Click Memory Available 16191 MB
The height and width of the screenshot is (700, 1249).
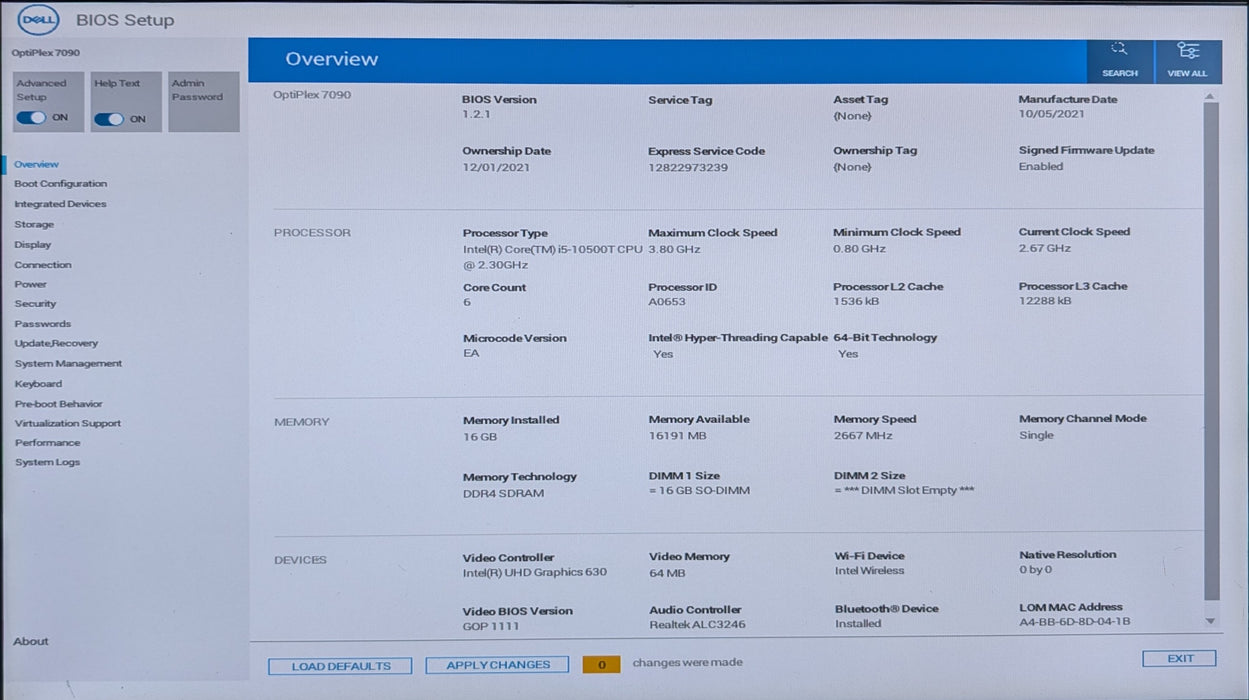pos(677,436)
